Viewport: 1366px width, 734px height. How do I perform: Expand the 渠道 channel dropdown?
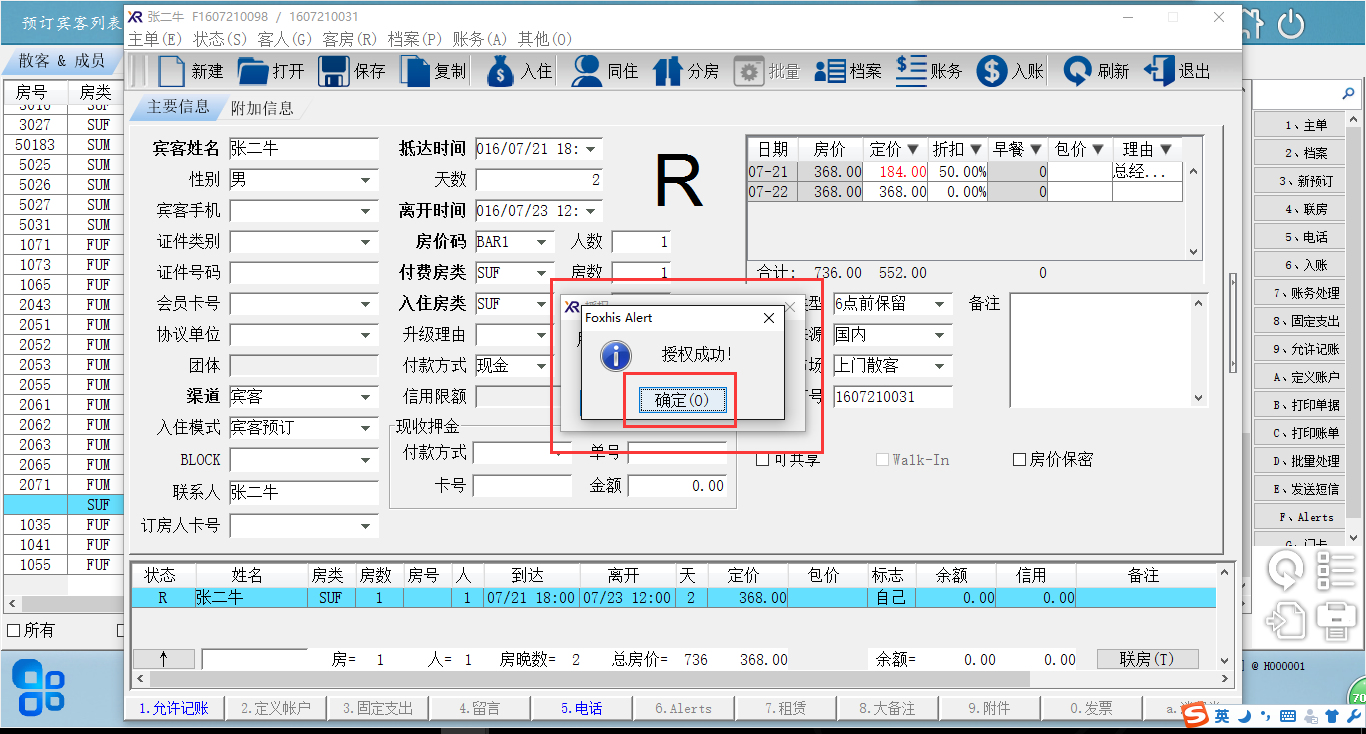coord(367,397)
